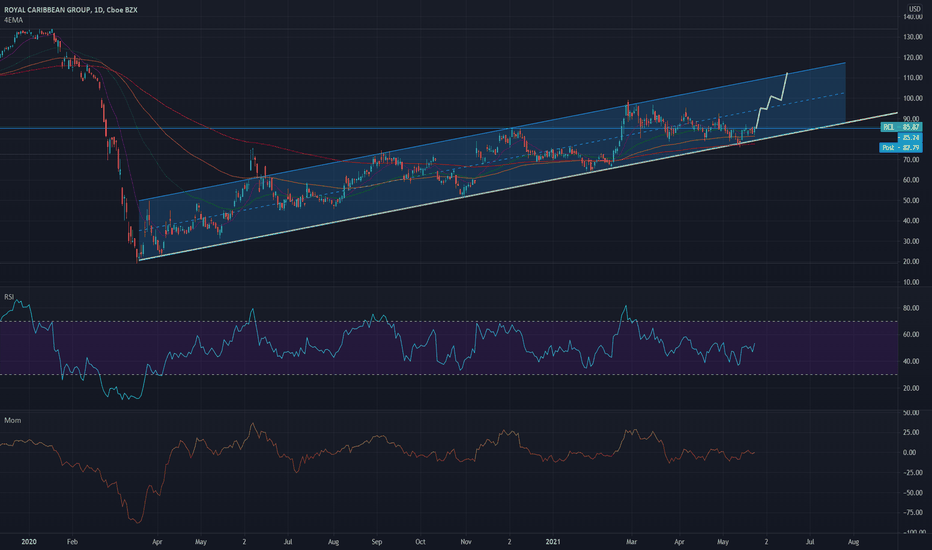Click the Post 82.79 price label
Image resolution: width=932 pixels, height=550 pixels.
pyautogui.click(x=900, y=147)
